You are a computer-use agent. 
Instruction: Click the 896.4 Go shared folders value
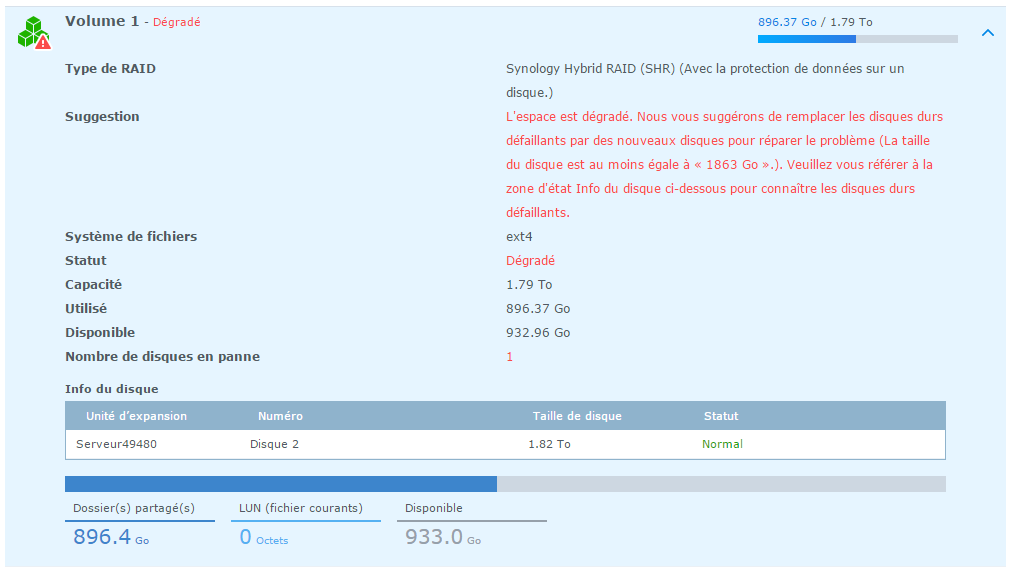pos(111,537)
